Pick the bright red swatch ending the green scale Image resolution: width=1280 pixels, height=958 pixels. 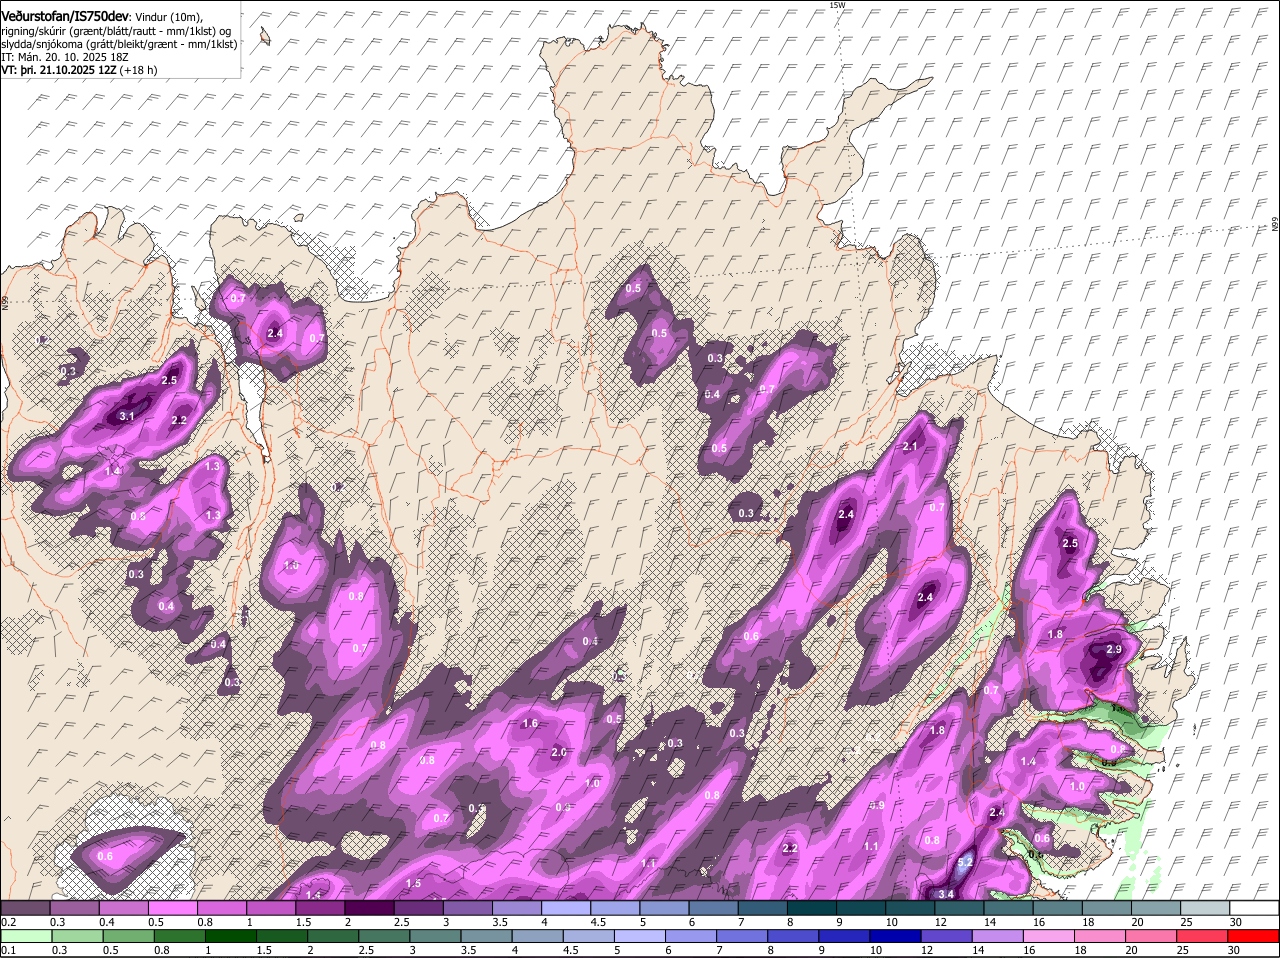click(1255, 936)
